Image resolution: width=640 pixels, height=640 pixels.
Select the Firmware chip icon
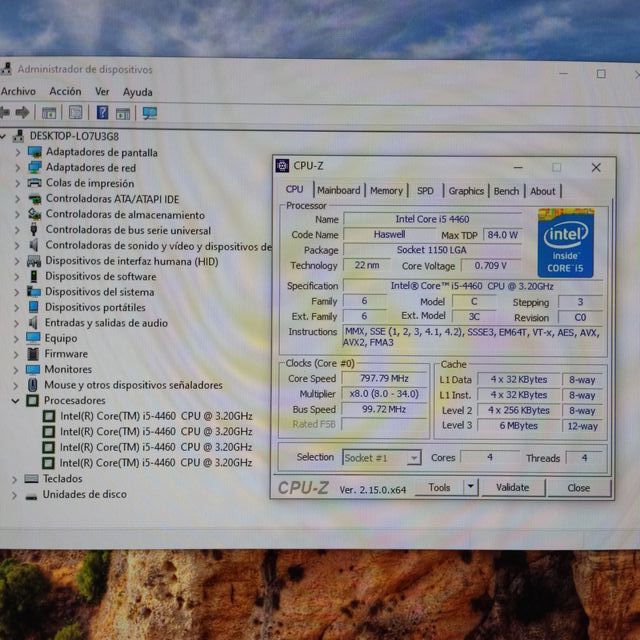coord(33,353)
